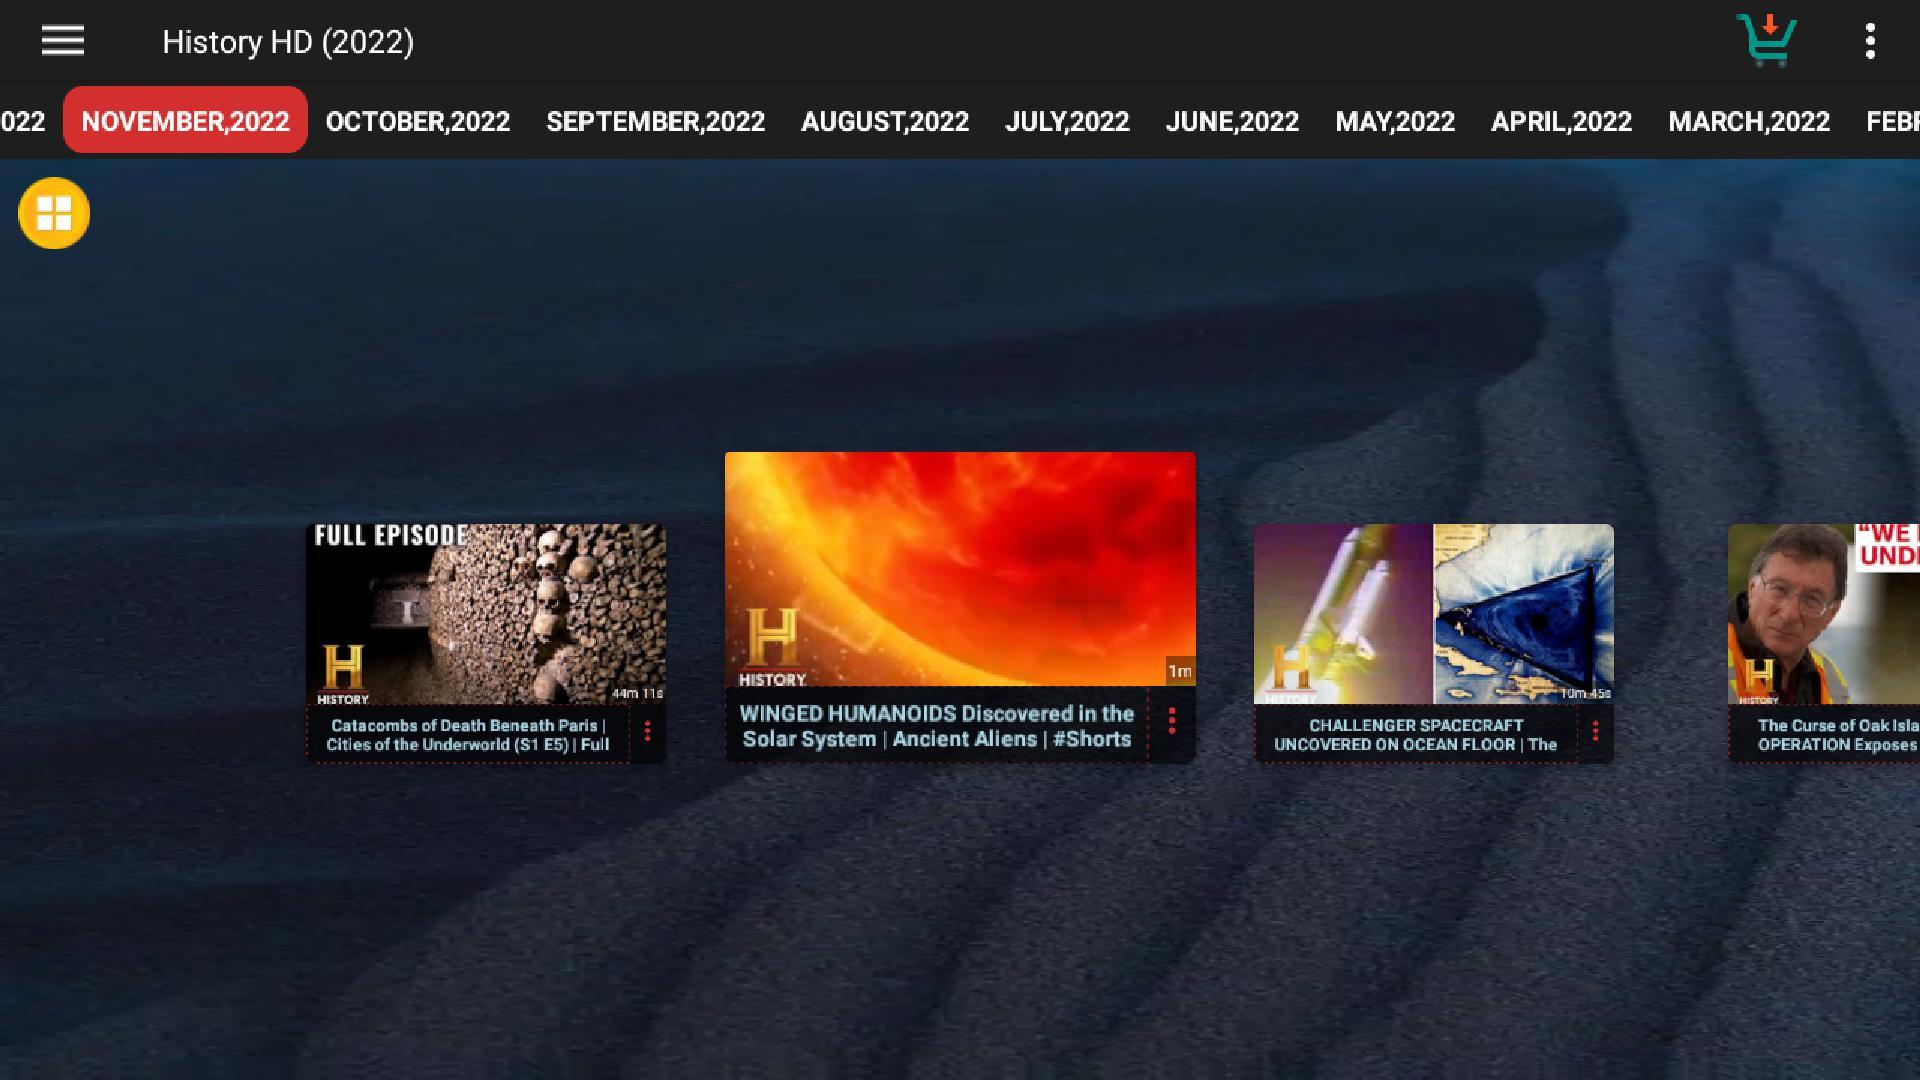Open the hamburger navigation menu
Image resolution: width=1920 pixels, height=1080 pixels.
coord(62,41)
